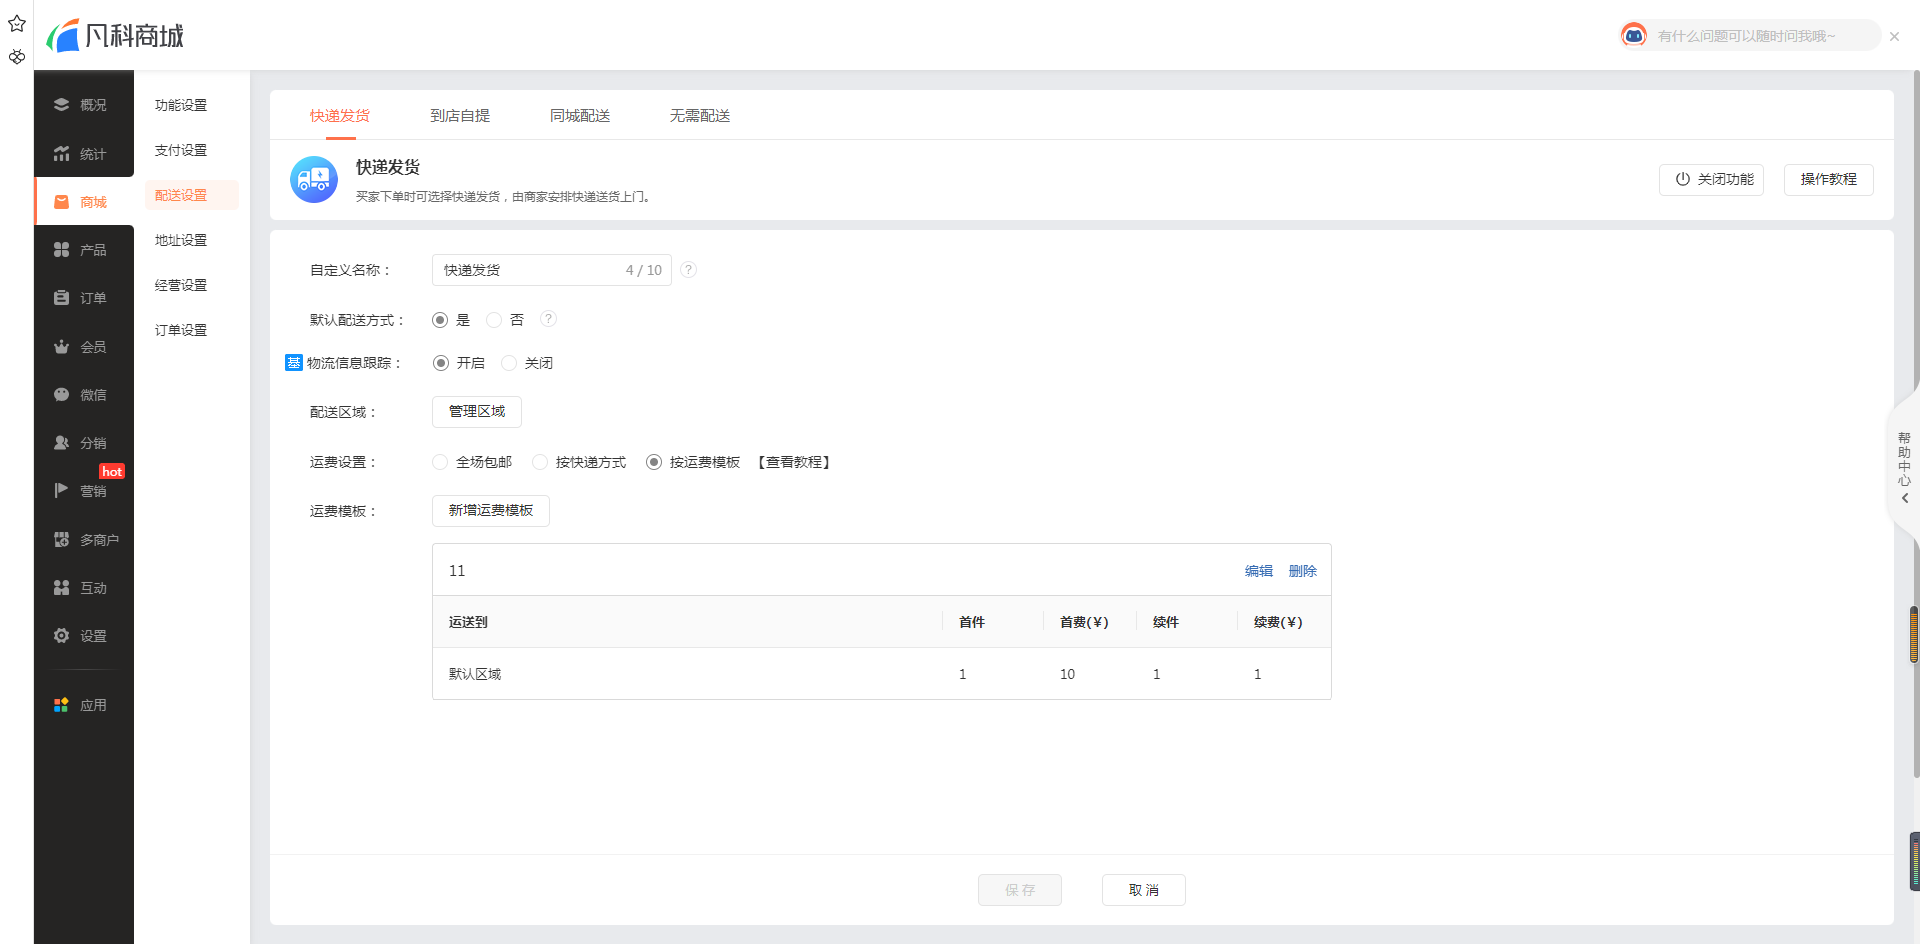The height and width of the screenshot is (944, 1920).
Task: Open the 应用 apps colorful grid icon
Action: (x=62, y=705)
